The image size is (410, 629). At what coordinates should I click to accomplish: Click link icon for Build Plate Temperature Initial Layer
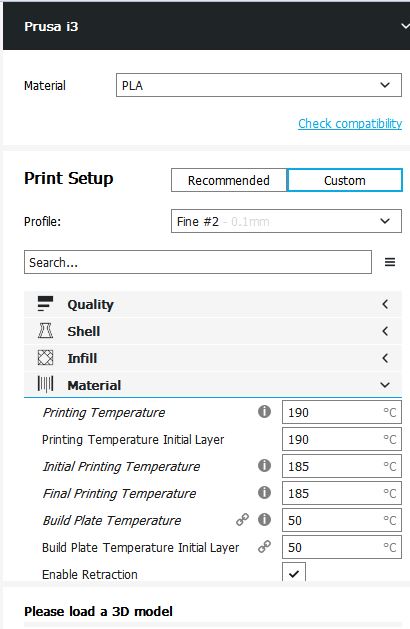(x=264, y=546)
